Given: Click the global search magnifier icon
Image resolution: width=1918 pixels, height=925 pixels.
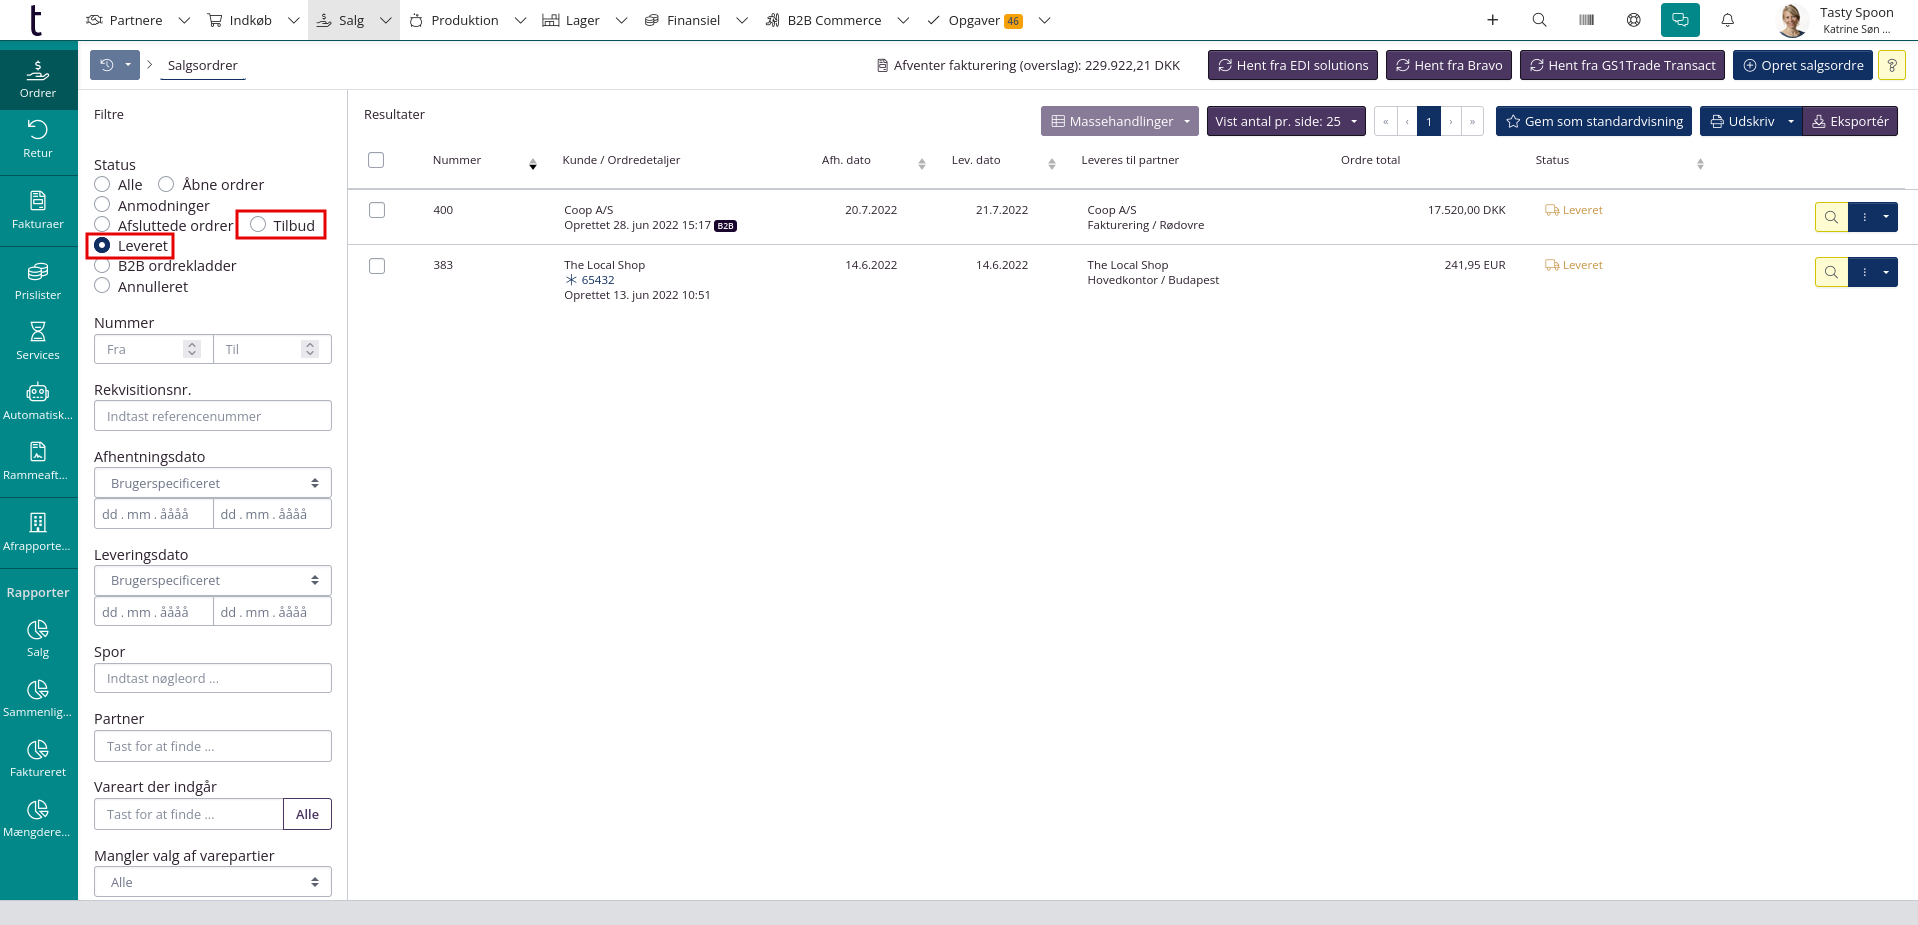Looking at the screenshot, I should click(x=1539, y=20).
